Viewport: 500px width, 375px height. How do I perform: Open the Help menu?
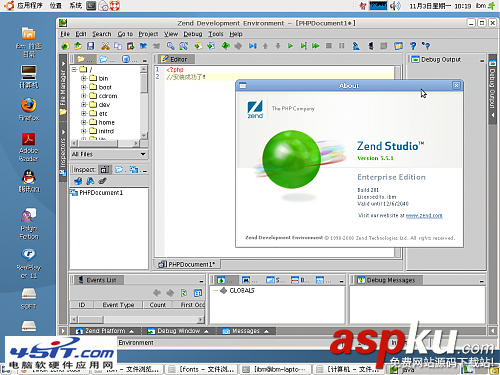(236, 34)
